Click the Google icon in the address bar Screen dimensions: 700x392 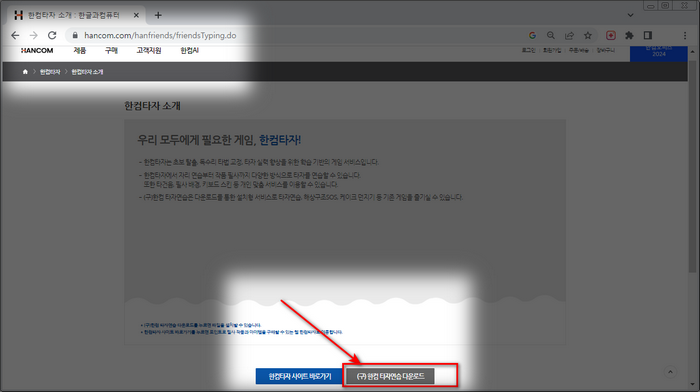[x=532, y=35]
